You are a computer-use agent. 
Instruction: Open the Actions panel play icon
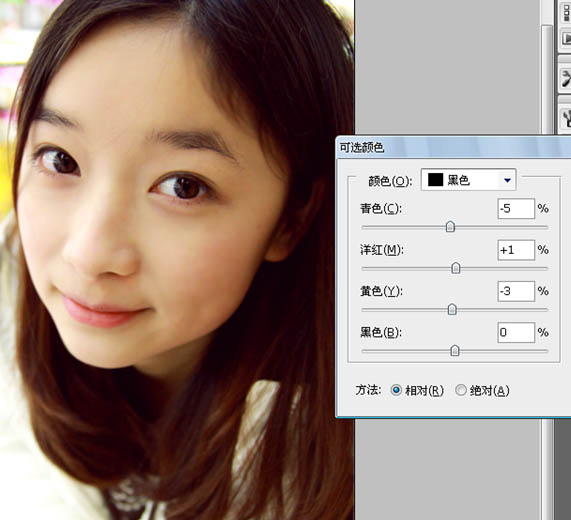[566, 38]
